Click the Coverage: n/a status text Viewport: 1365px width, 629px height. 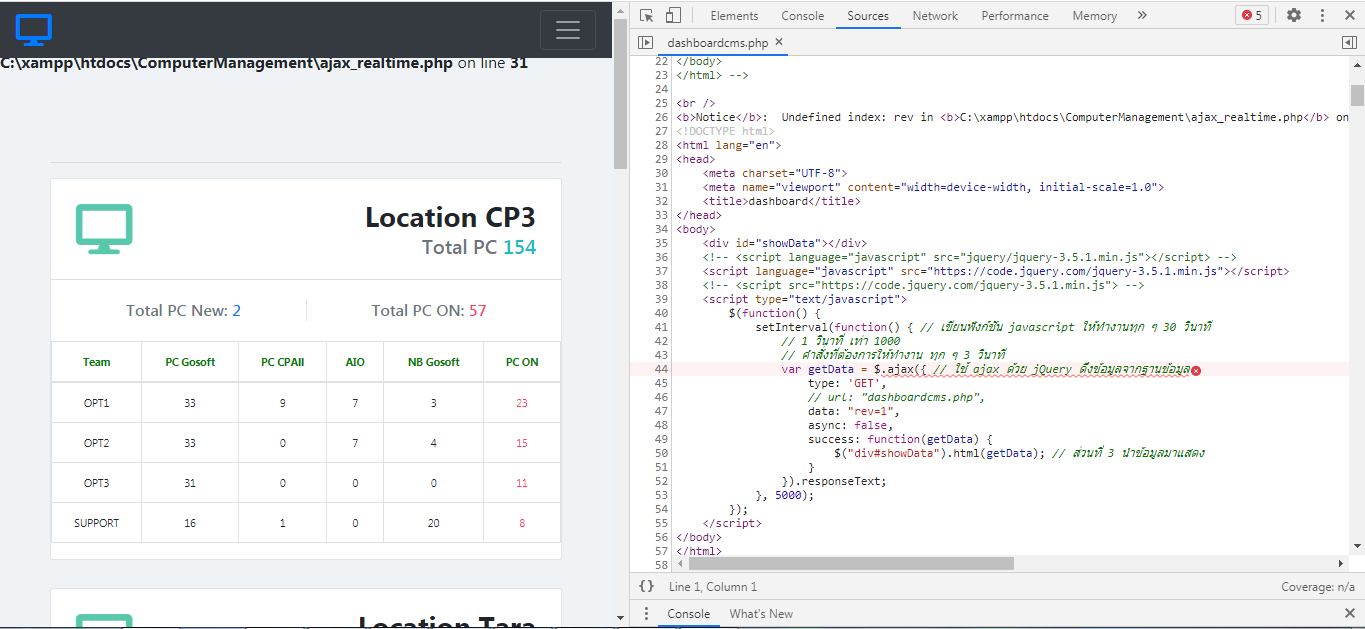[1318, 587]
